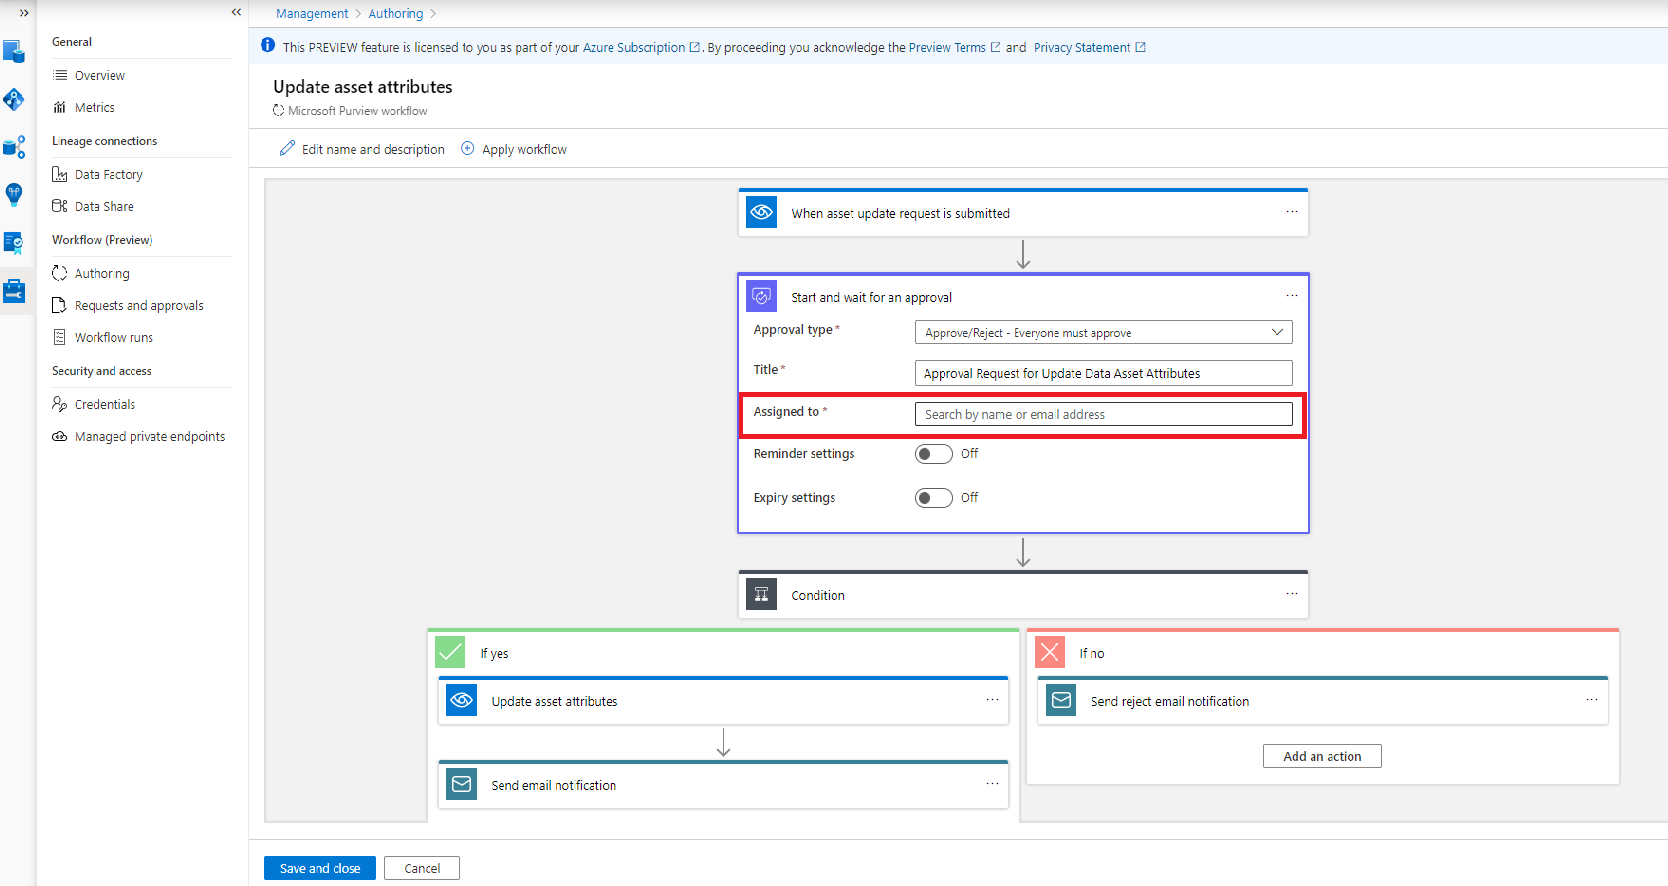
Task: Open the Azure Subscription link
Action: [x=641, y=47]
